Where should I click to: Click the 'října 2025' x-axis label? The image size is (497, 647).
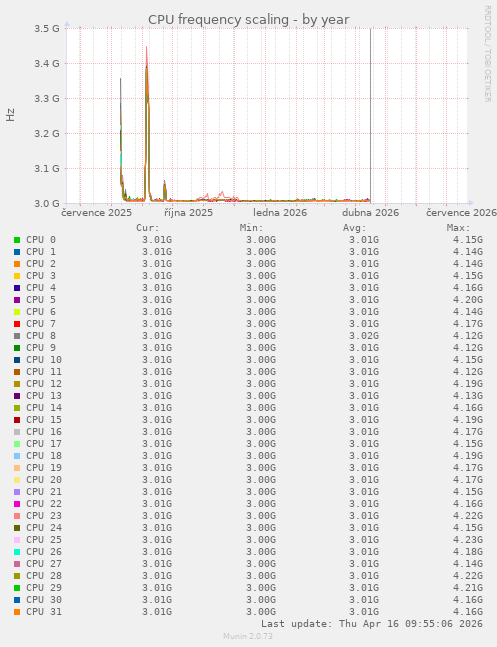[188, 213]
